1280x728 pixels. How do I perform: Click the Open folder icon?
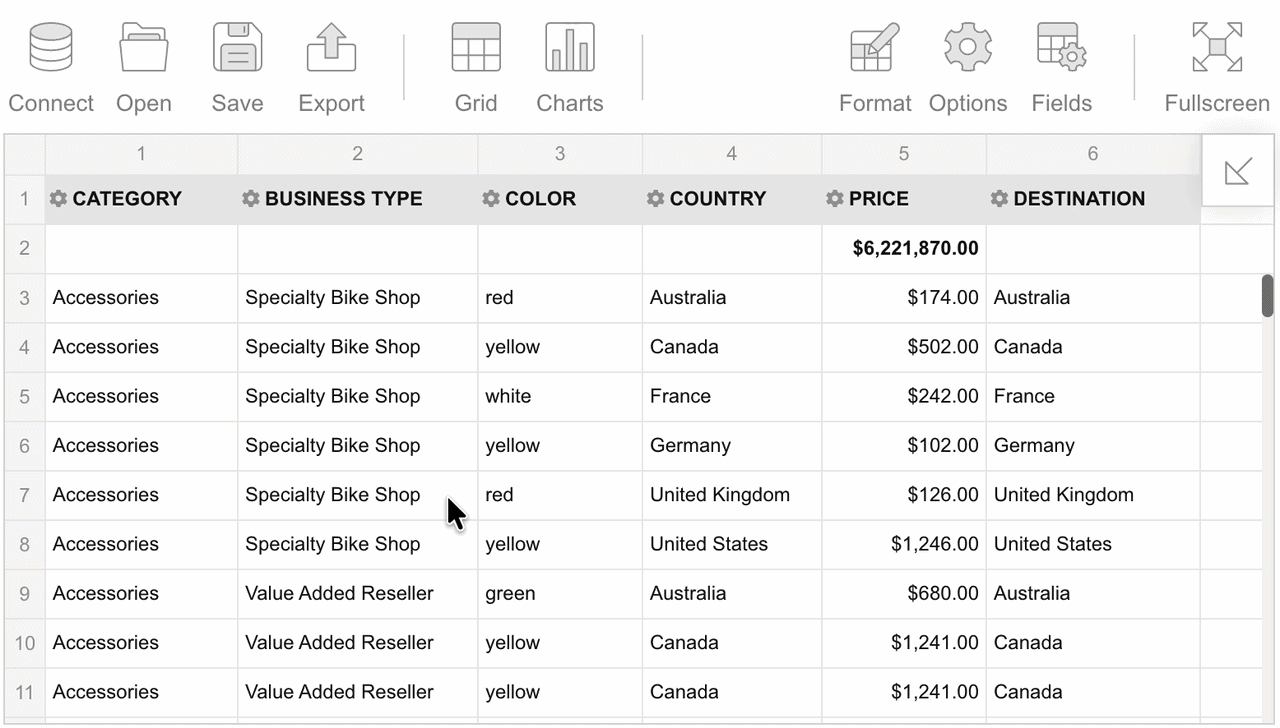coord(144,48)
